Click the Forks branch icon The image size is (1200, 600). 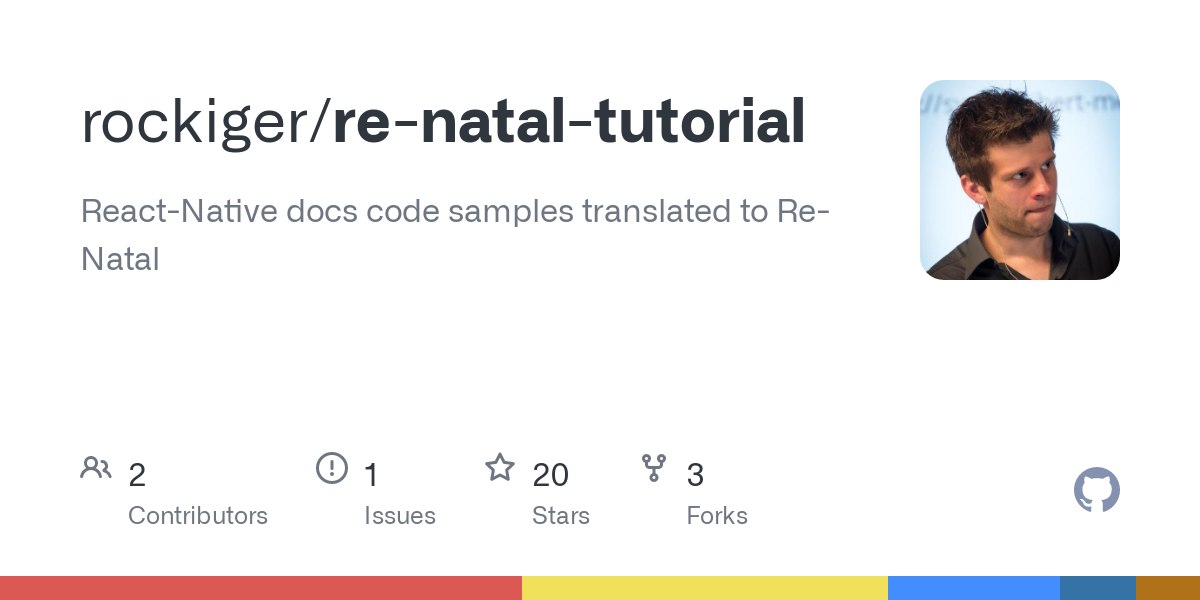click(x=654, y=468)
